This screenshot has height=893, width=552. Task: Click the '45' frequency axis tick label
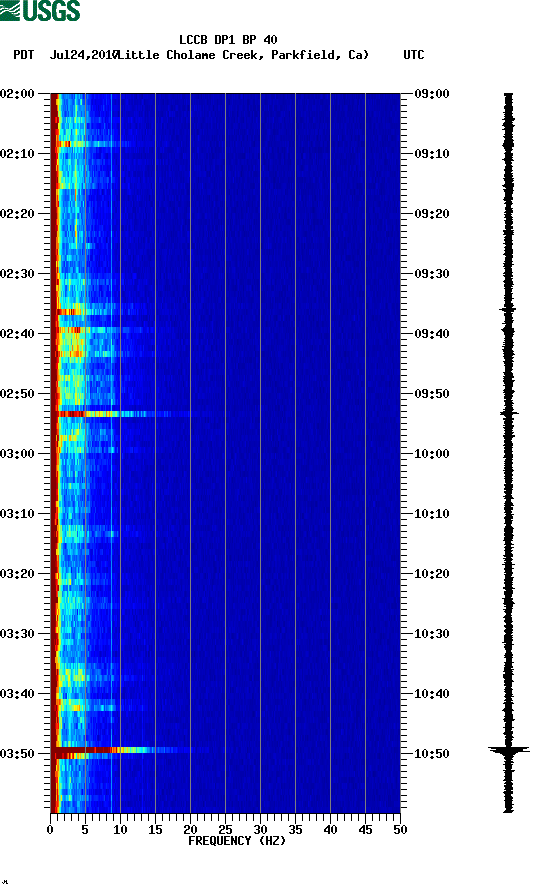pos(365,830)
